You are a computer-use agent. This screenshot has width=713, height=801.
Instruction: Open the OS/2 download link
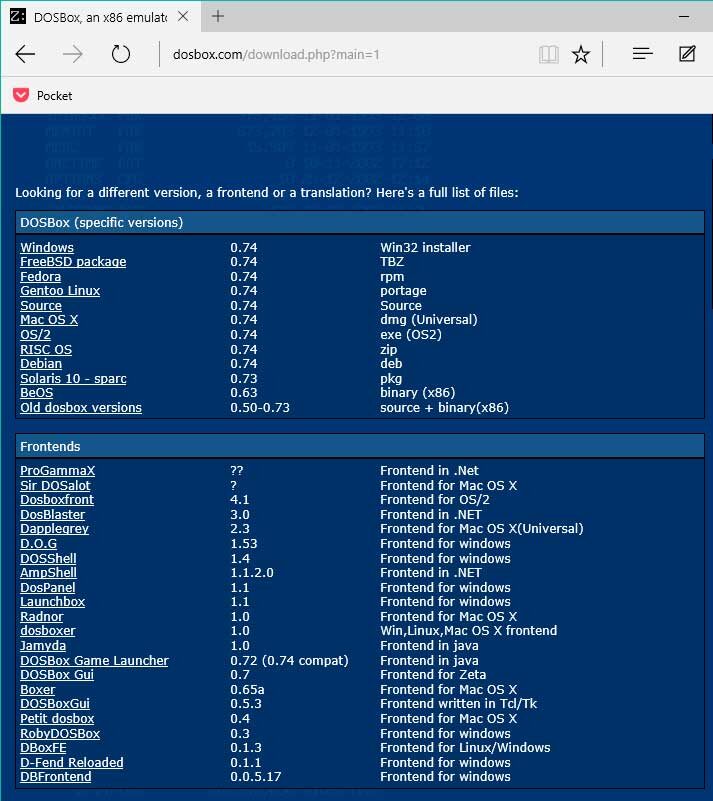(35, 335)
